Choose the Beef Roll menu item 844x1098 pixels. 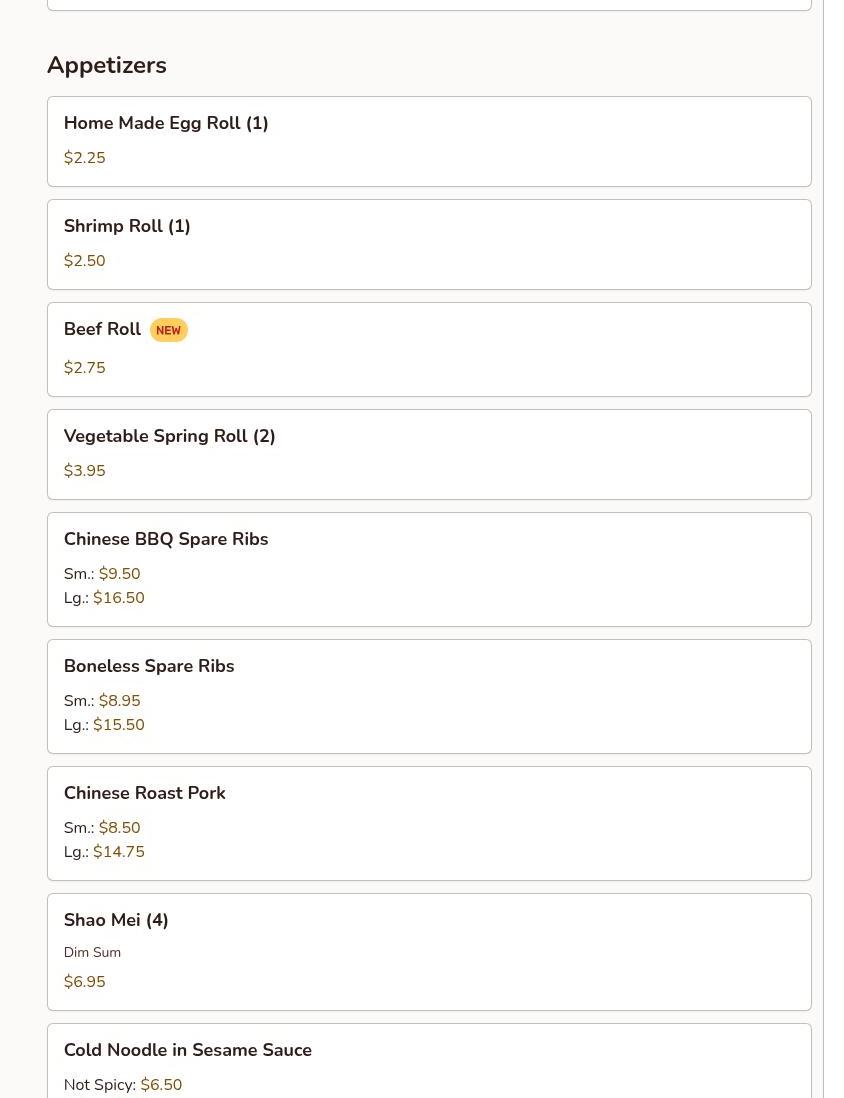(x=429, y=349)
